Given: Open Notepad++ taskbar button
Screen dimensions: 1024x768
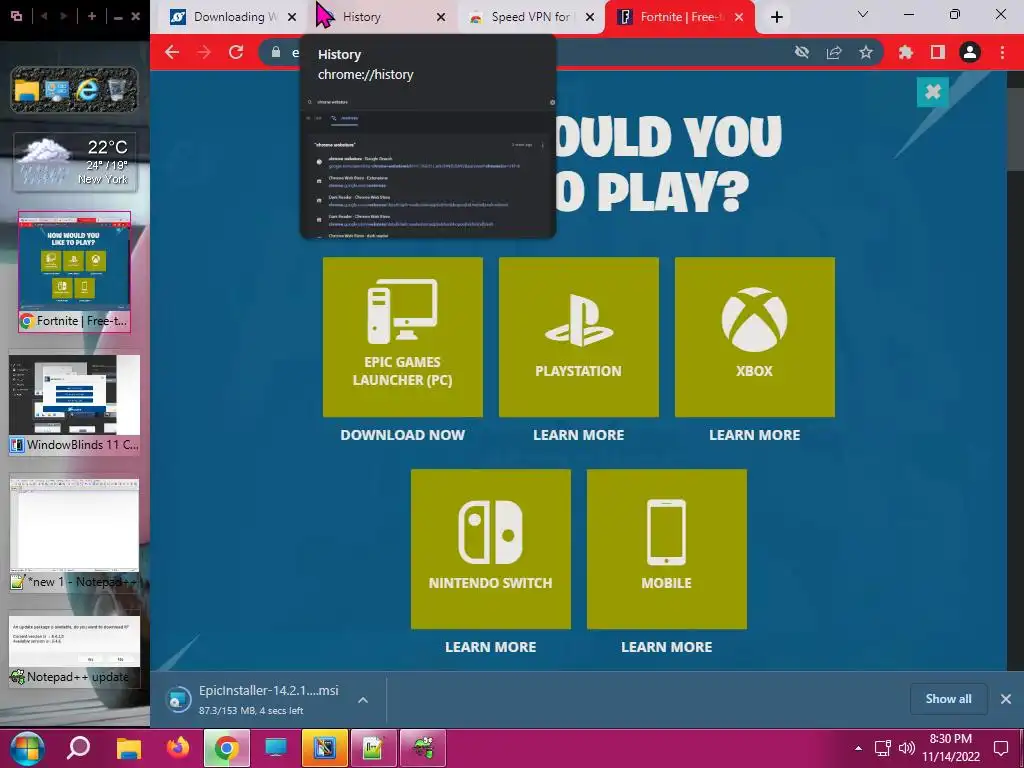Looking at the screenshot, I should pyautogui.click(x=374, y=748).
